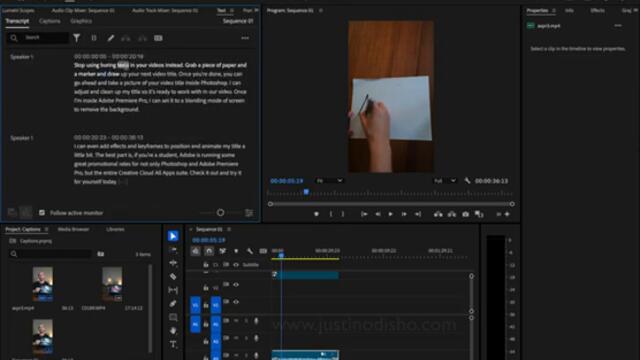Image resolution: width=640 pixels, height=360 pixels.
Task: Open the Libraries tab
Action: click(115, 229)
